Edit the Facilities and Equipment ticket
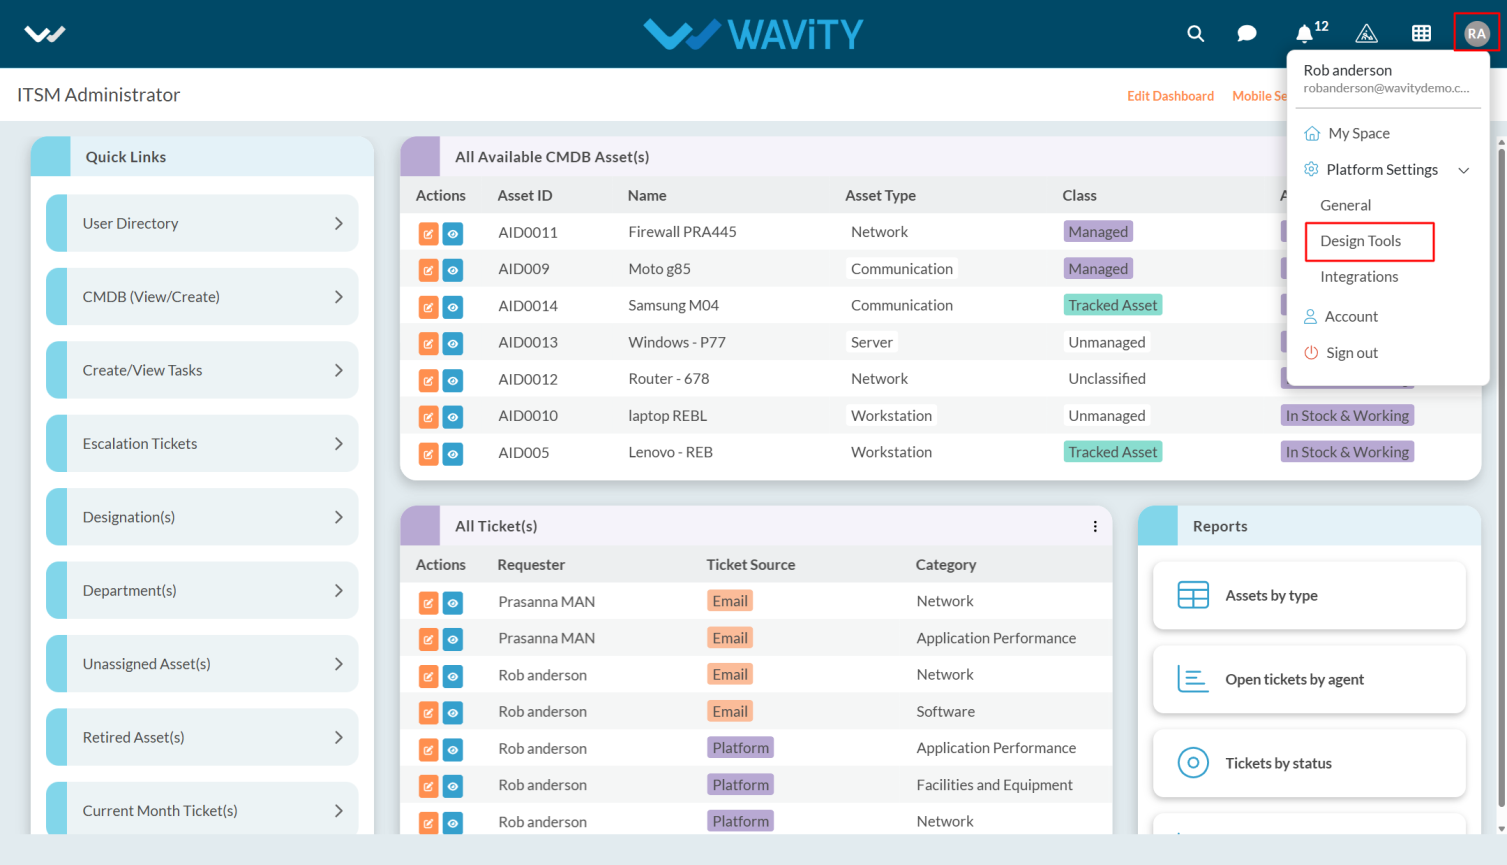The image size is (1507, 865). tap(428, 787)
